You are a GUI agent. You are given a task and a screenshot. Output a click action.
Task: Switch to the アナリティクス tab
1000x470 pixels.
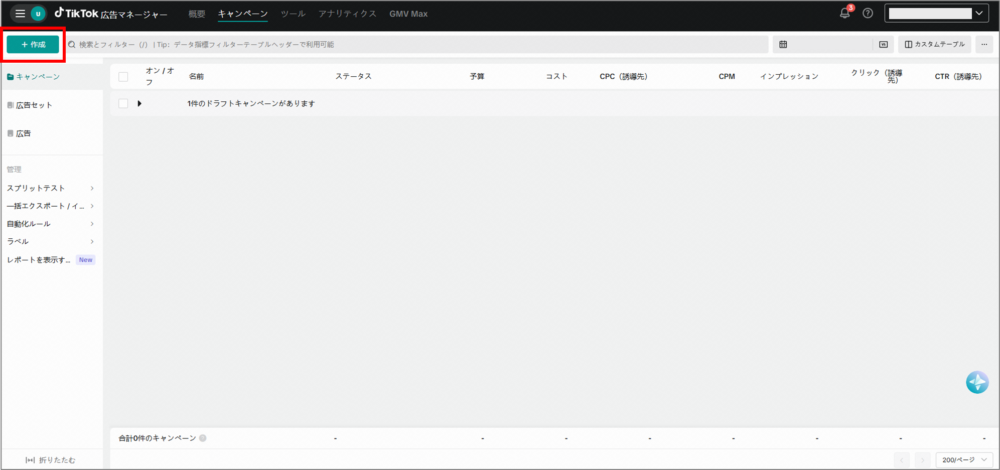[347, 14]
